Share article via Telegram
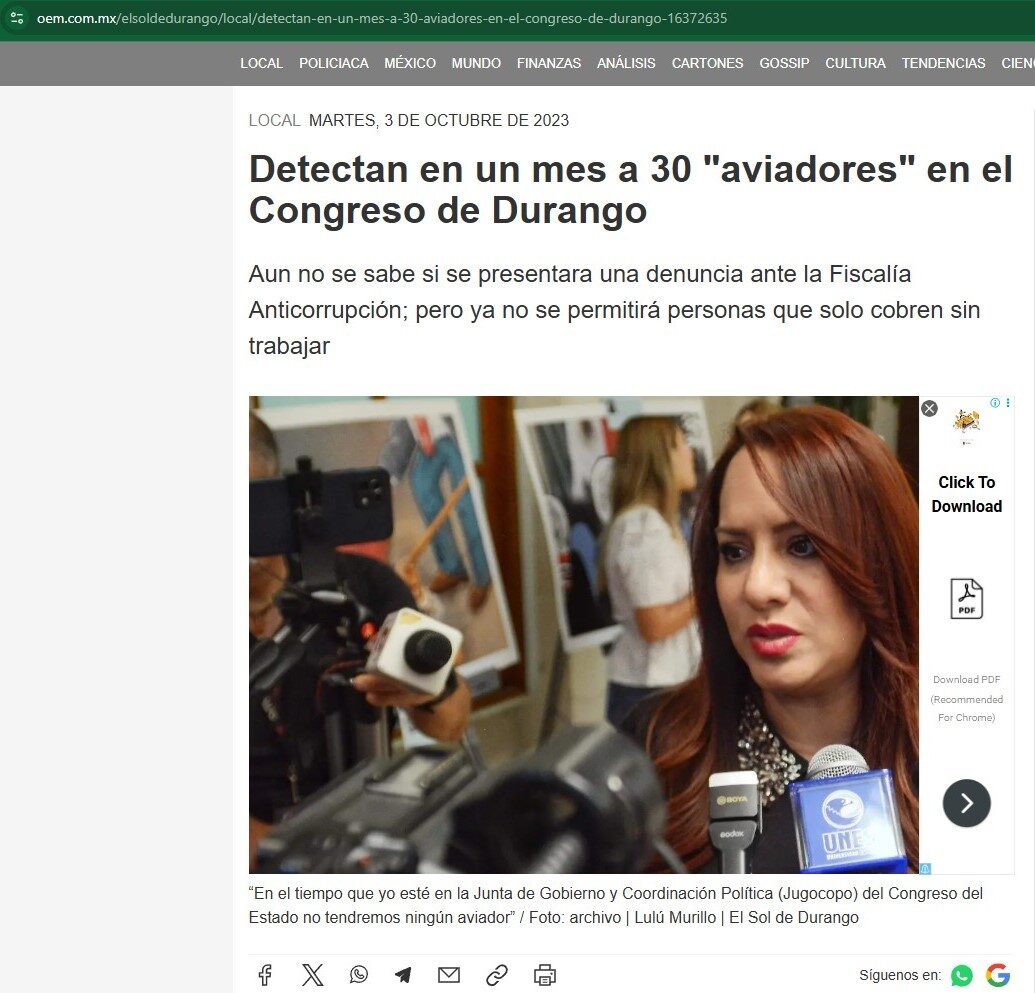 [x=403, y=975]
